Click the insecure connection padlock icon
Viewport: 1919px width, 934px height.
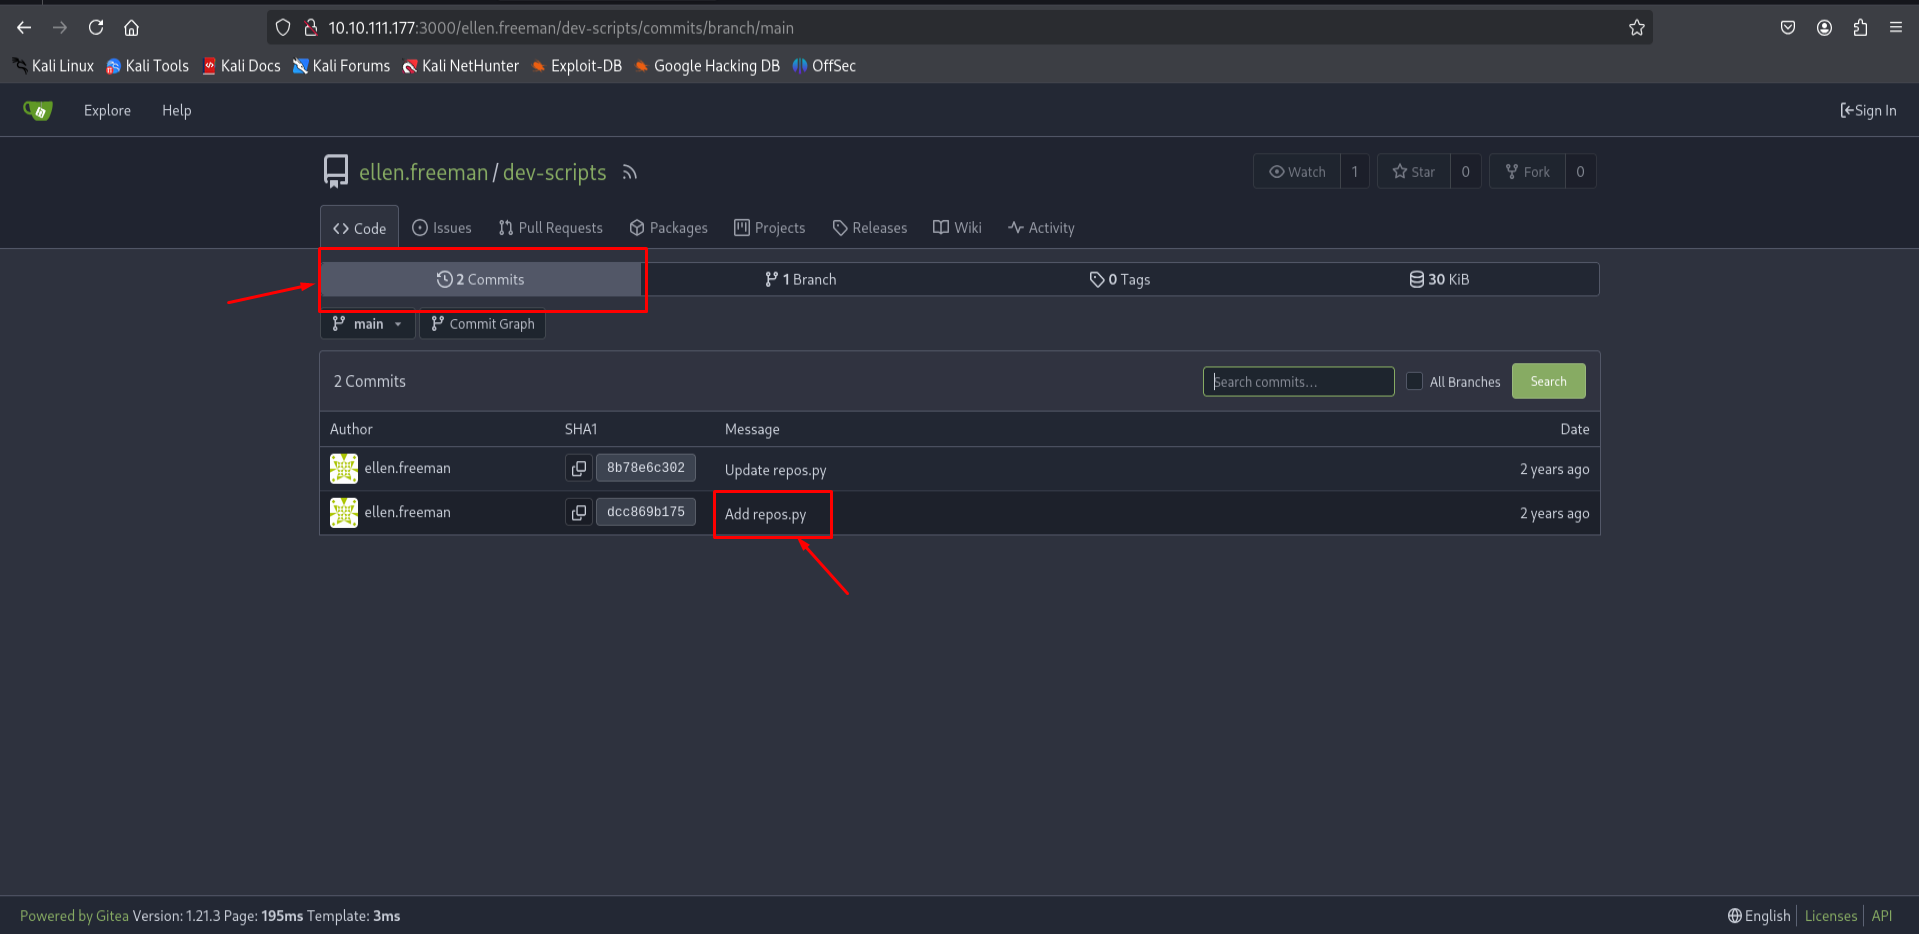pos(310,28)
